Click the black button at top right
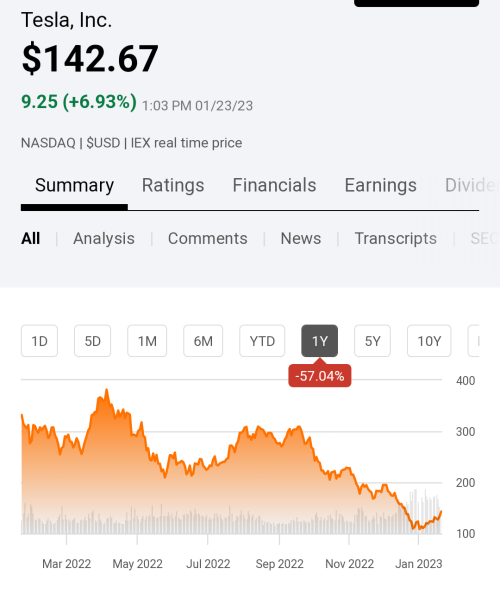Image resolution: width=500 pixels, height=594 pixels. click(x=417, y=3)
